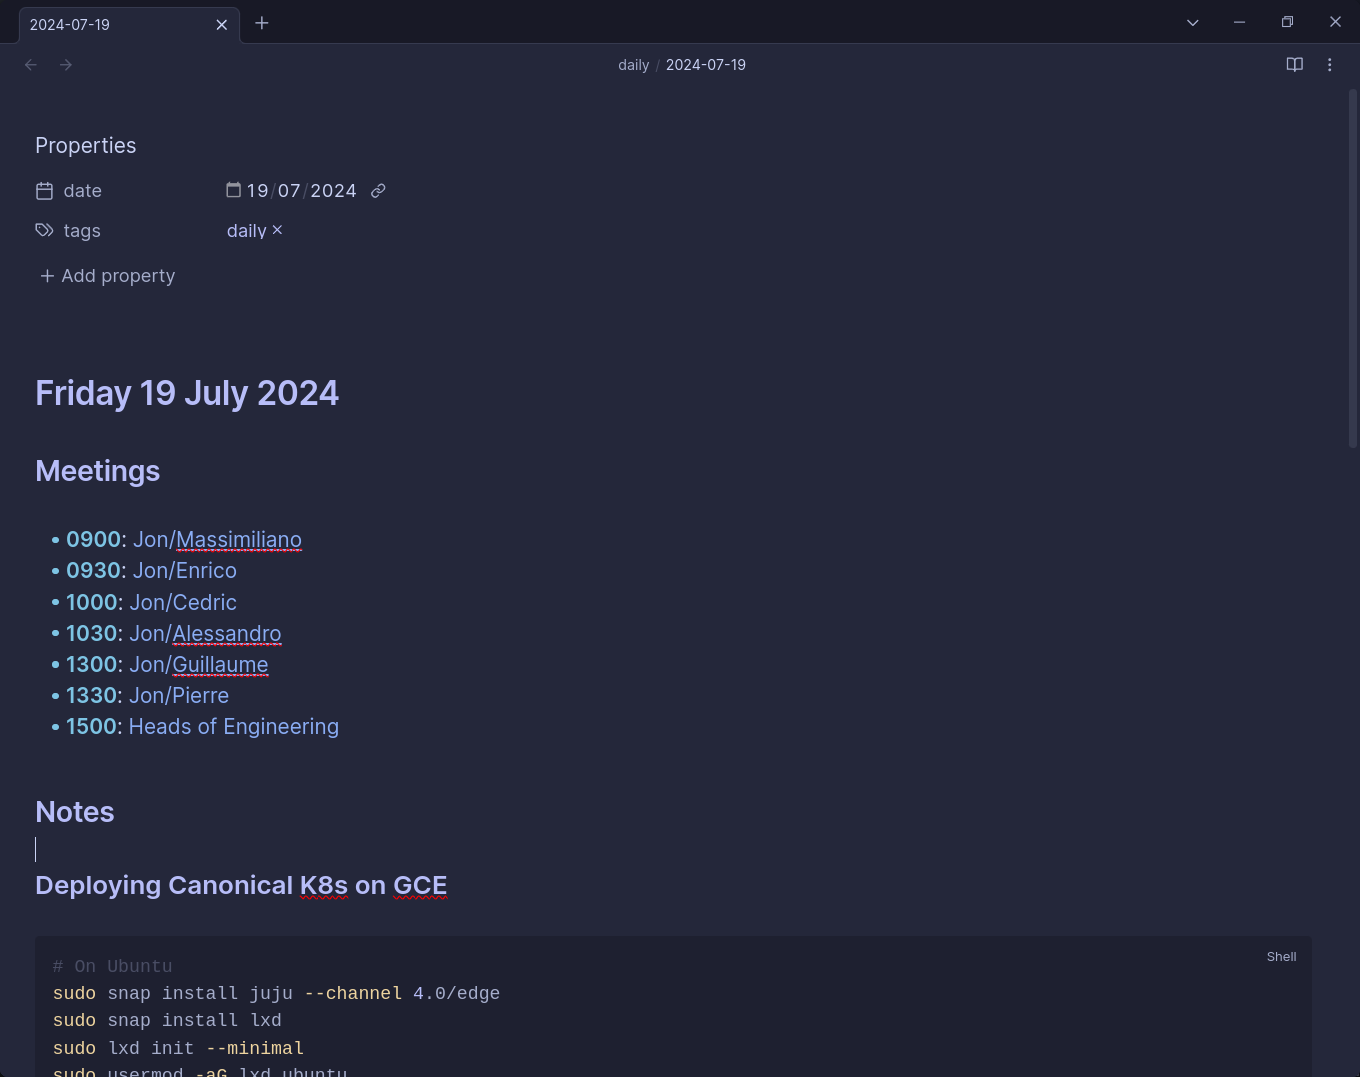
Task: Click the navigate forward arrow
Action: (66, 65)
